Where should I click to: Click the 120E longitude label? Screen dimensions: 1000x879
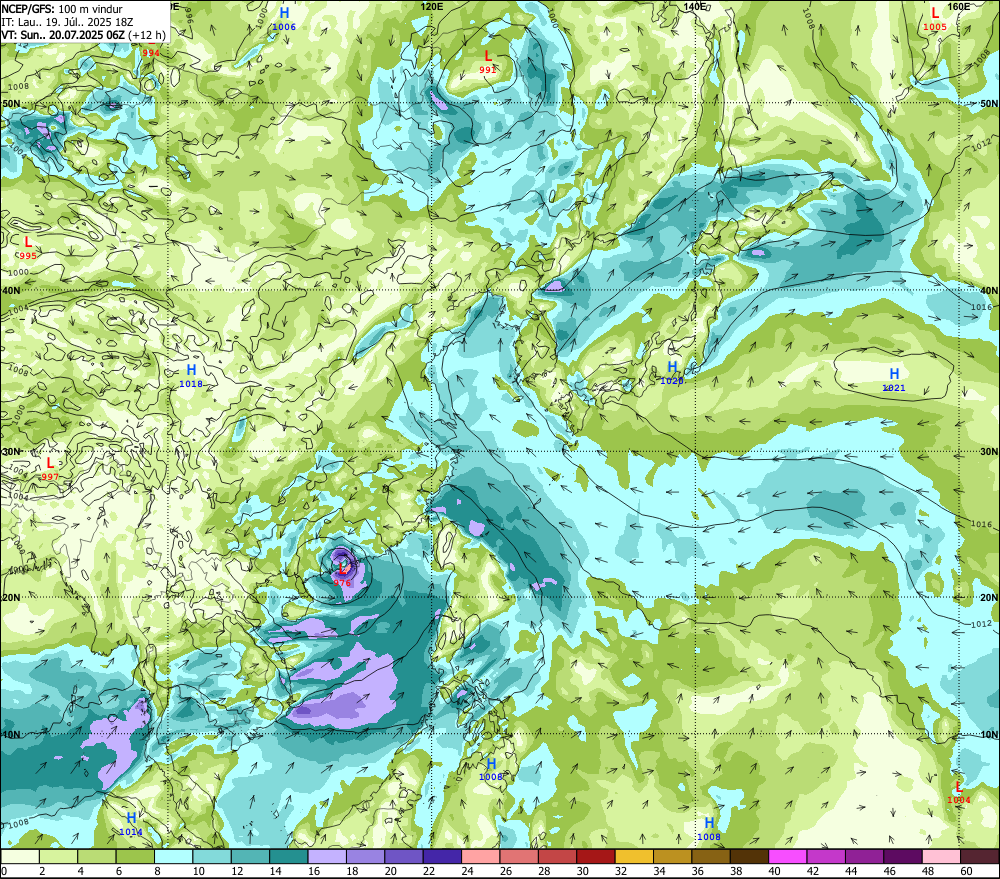pyautogui.click(x=432, y=6)
